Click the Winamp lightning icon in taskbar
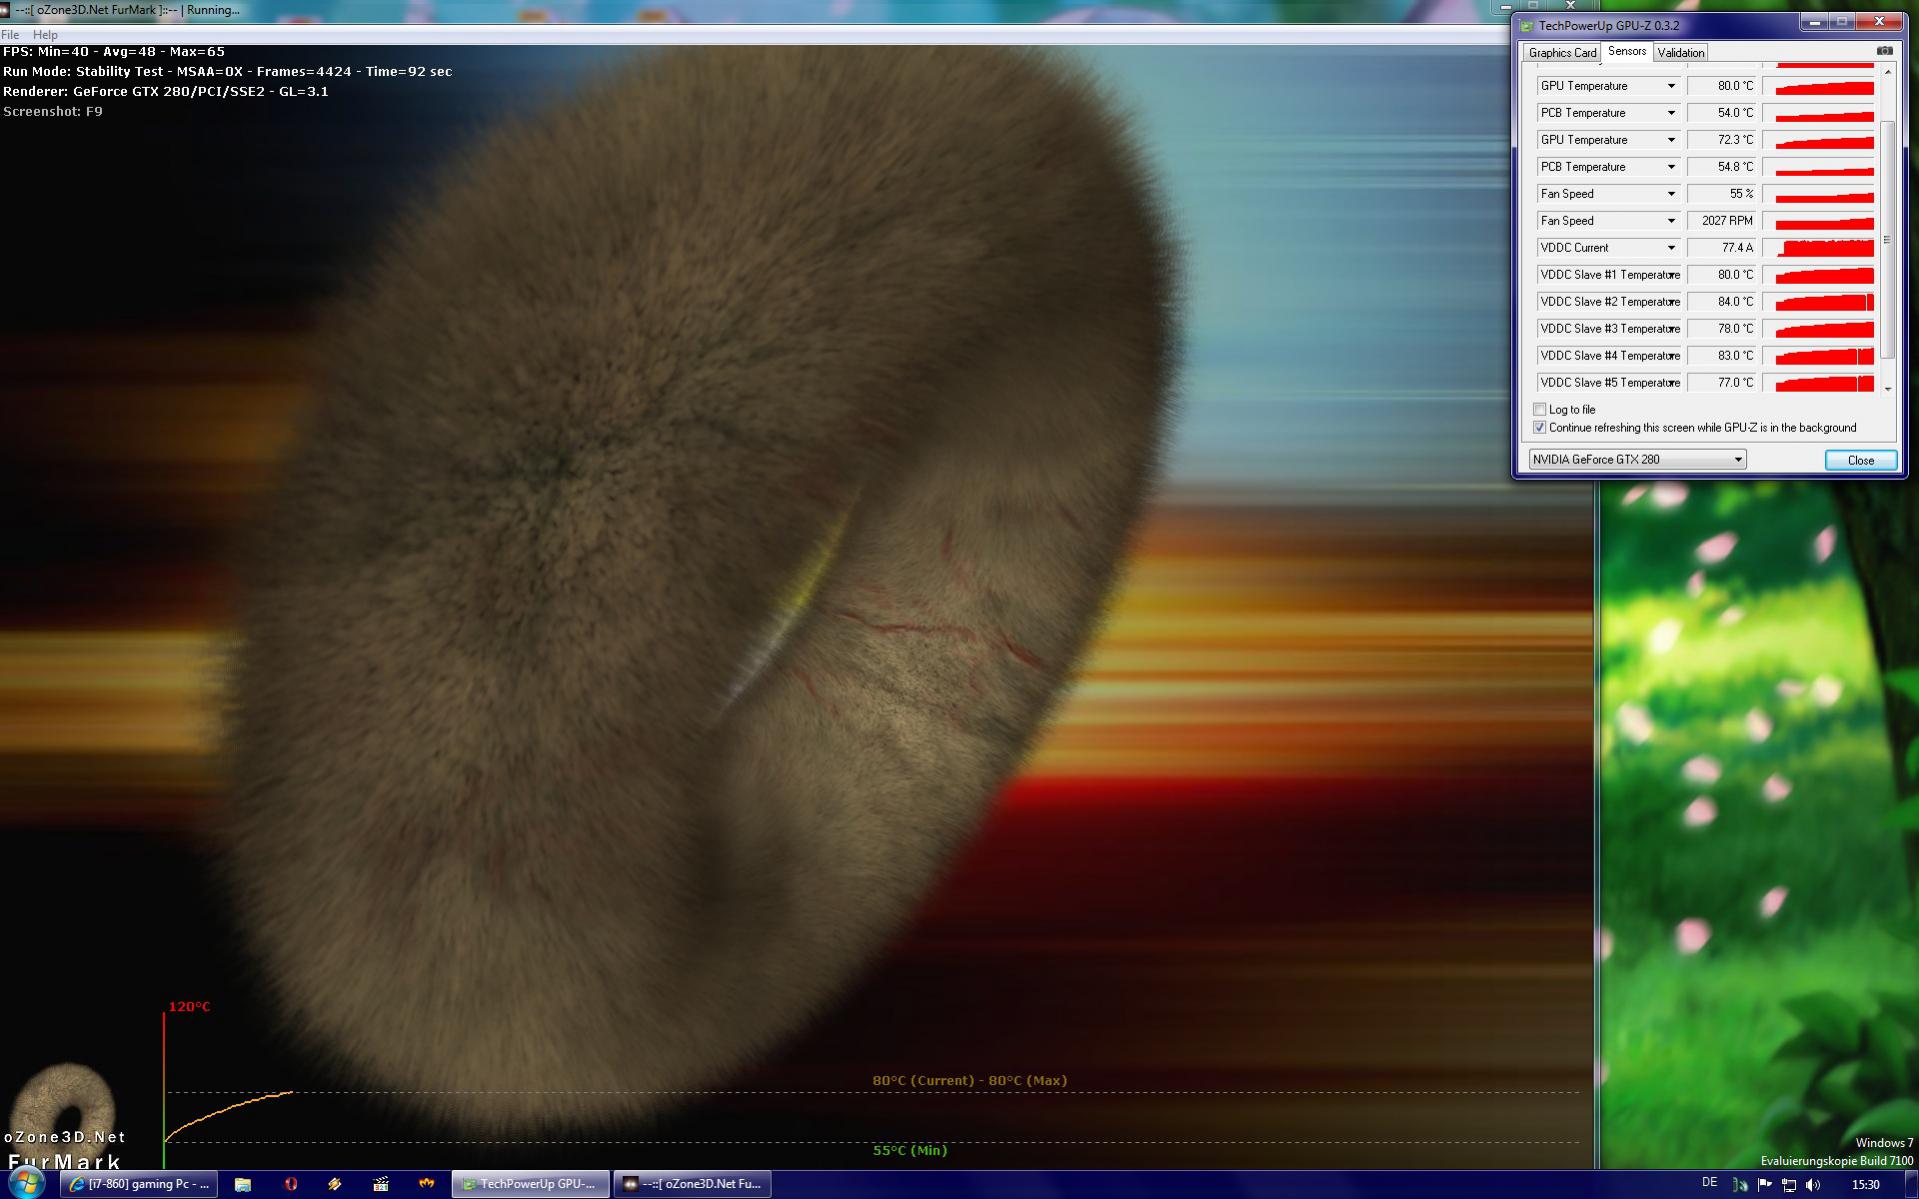 335,1184
